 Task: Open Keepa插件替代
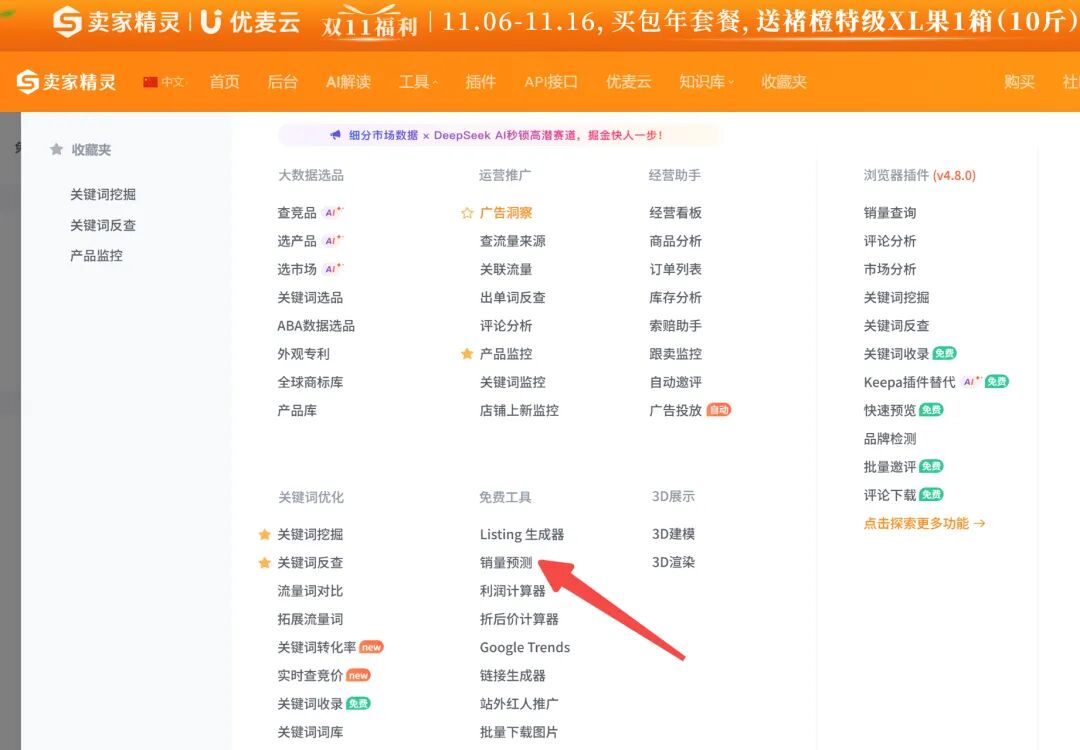click(x=909, y=382)
